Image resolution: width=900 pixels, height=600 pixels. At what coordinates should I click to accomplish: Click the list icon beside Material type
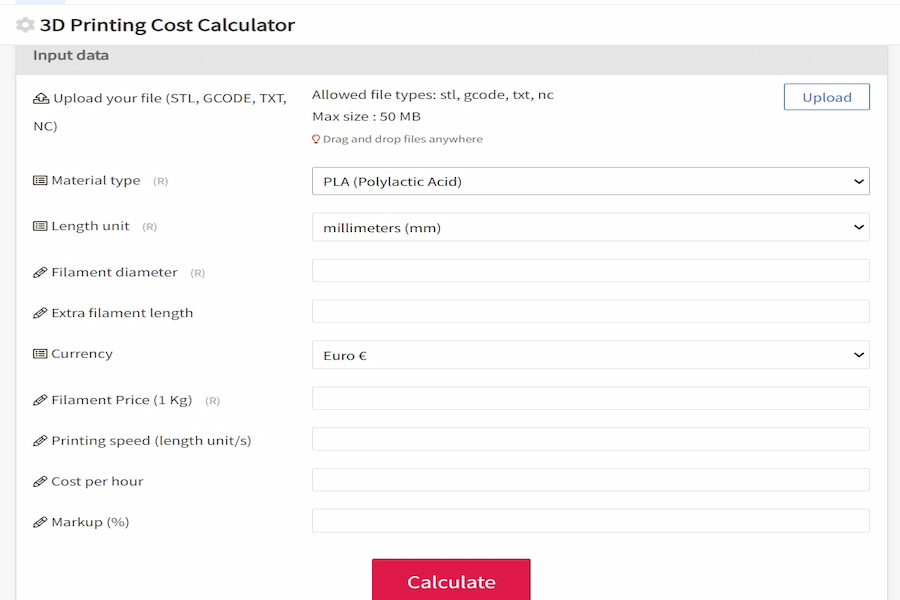point(40,181)
